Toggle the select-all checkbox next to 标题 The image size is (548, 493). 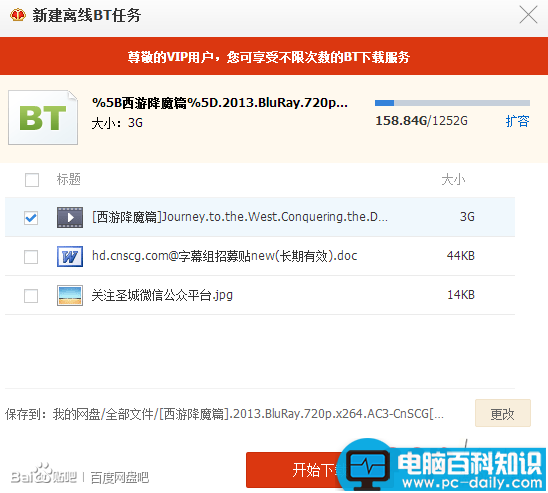(32, 180)
